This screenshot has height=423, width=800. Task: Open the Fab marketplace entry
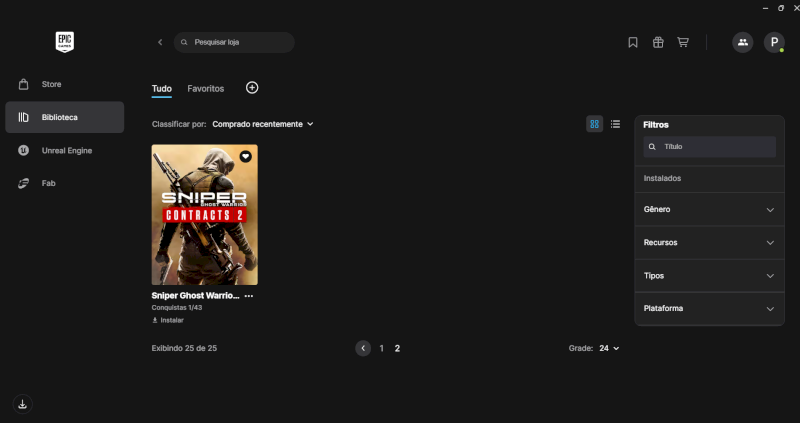point(65,183)
